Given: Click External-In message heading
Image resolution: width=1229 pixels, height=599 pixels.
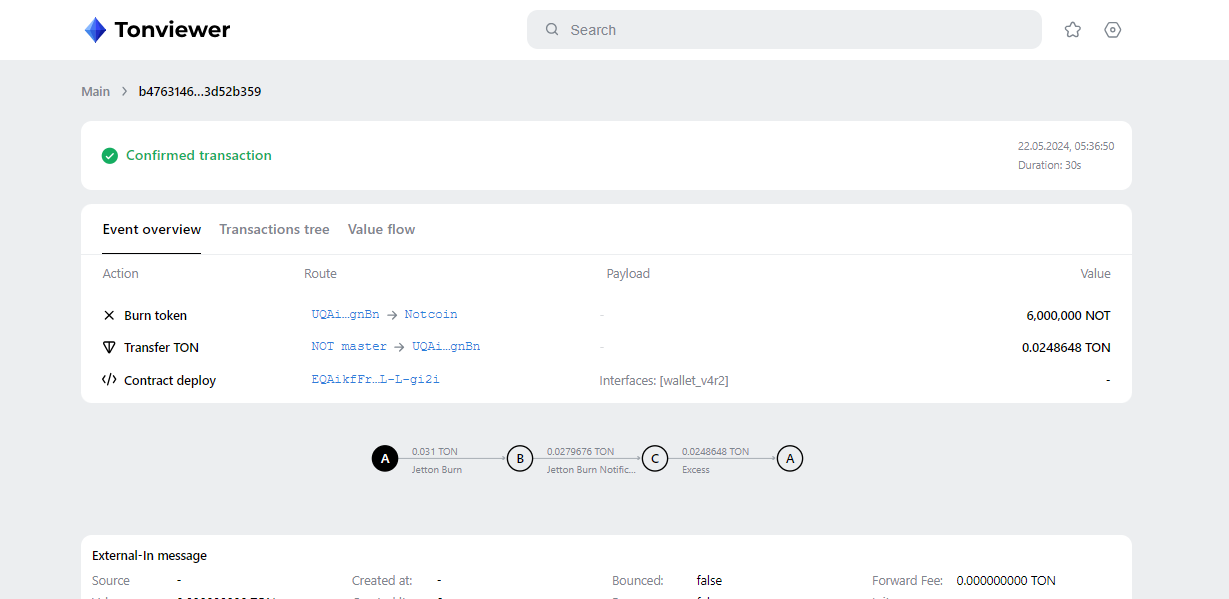Looking at the screenshot, I should pyautogui.click(x=149, y=556).
